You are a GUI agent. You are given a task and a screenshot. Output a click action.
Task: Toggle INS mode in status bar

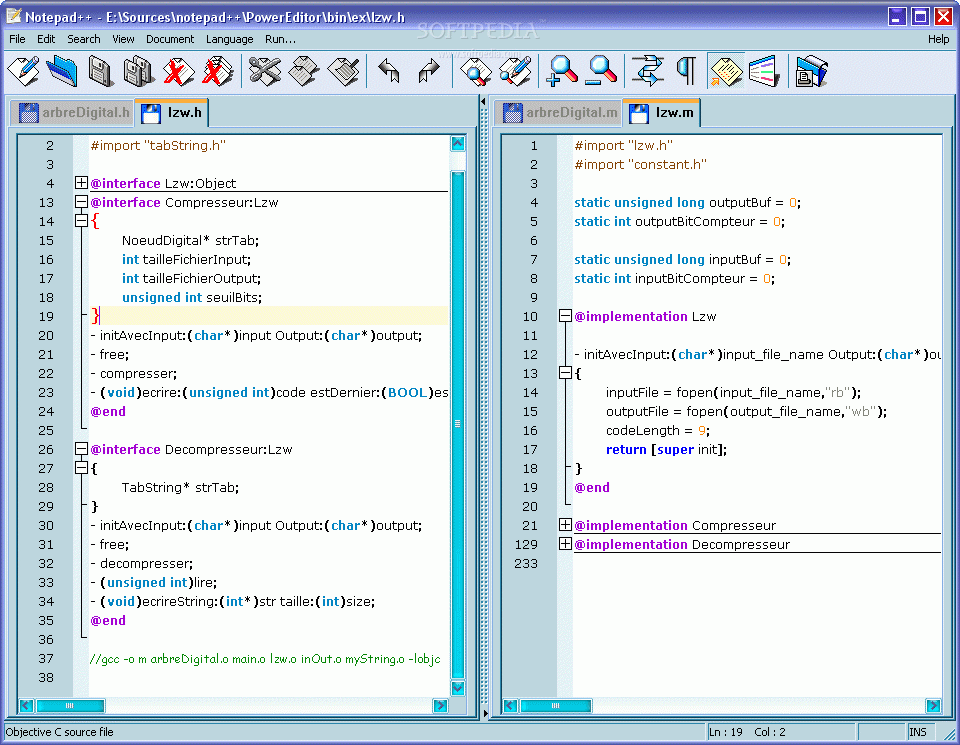pos(918,732)
